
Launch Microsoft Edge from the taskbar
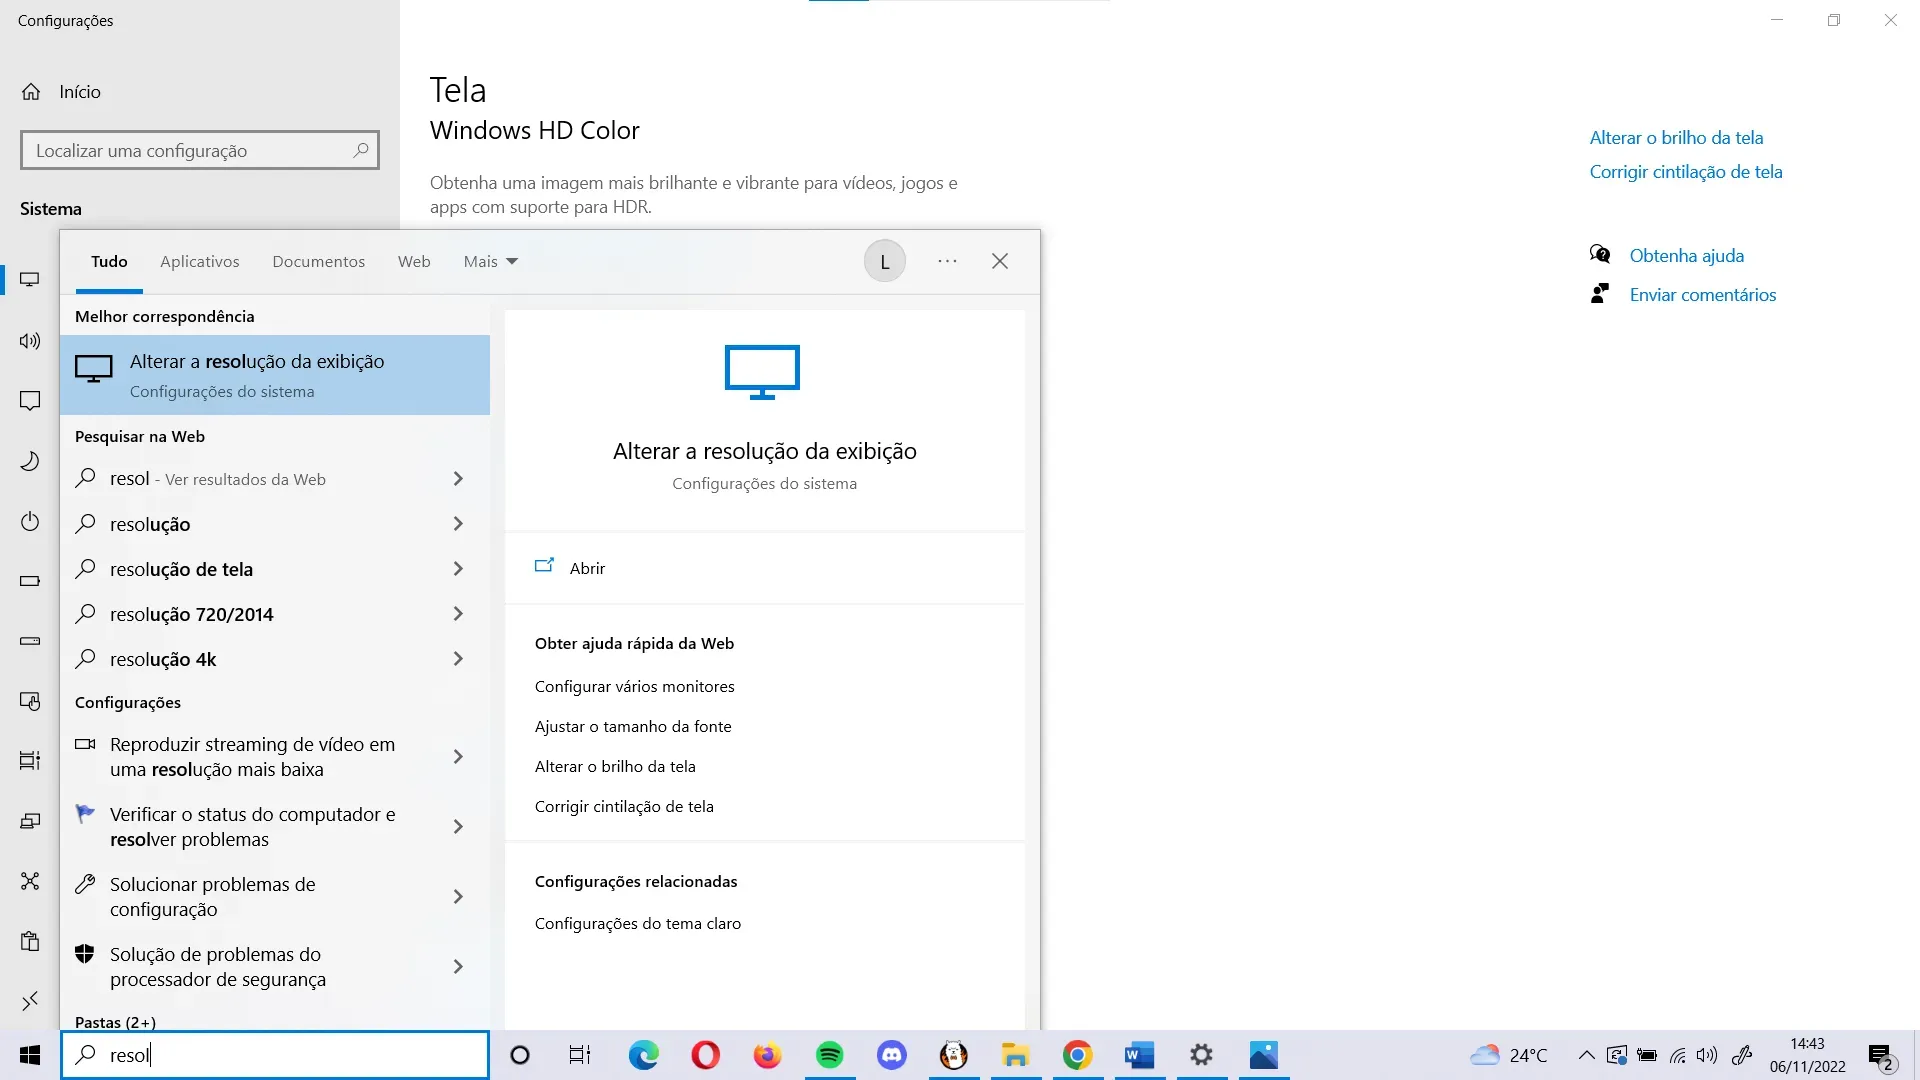(644, 1055)
